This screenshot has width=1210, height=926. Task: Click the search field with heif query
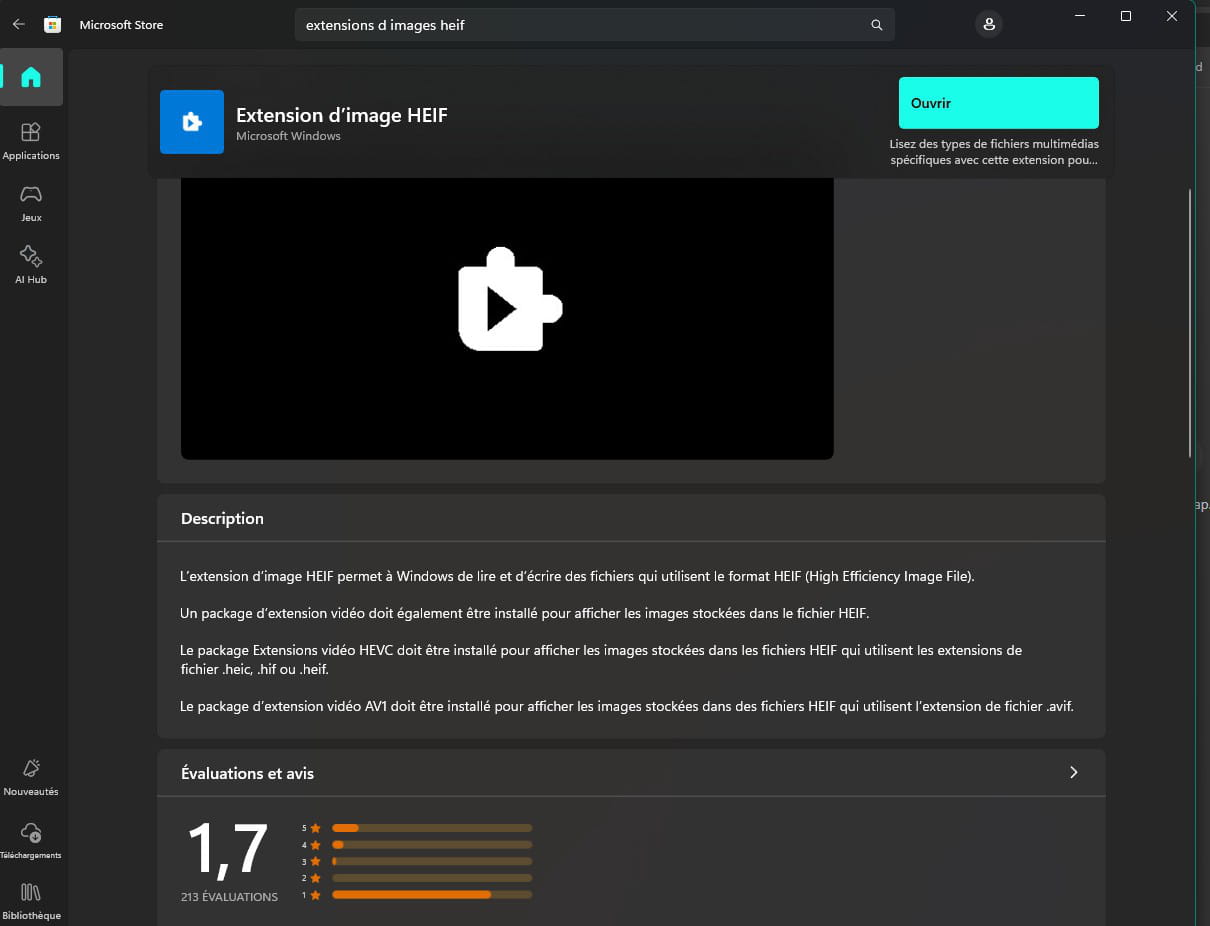click(580, 25)
